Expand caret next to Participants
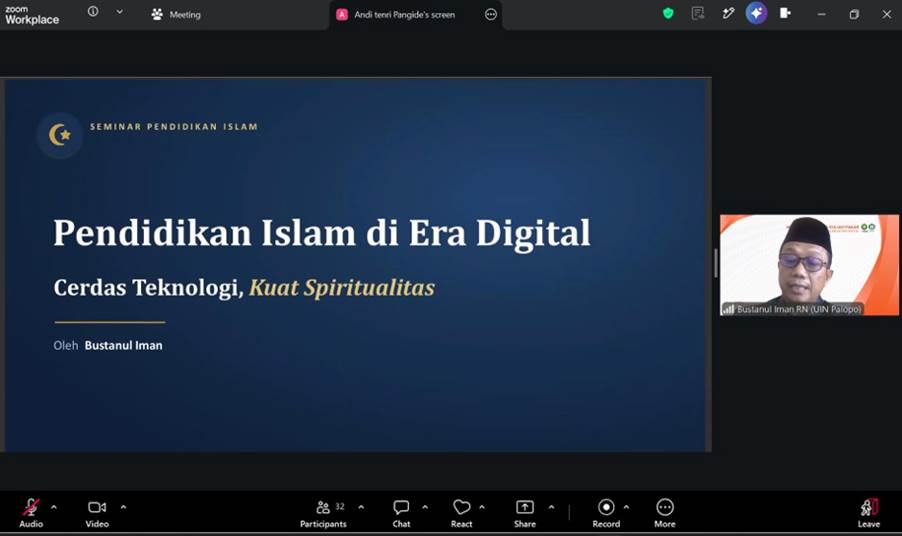This screenshot has height=536, width=902. (361, 507)
